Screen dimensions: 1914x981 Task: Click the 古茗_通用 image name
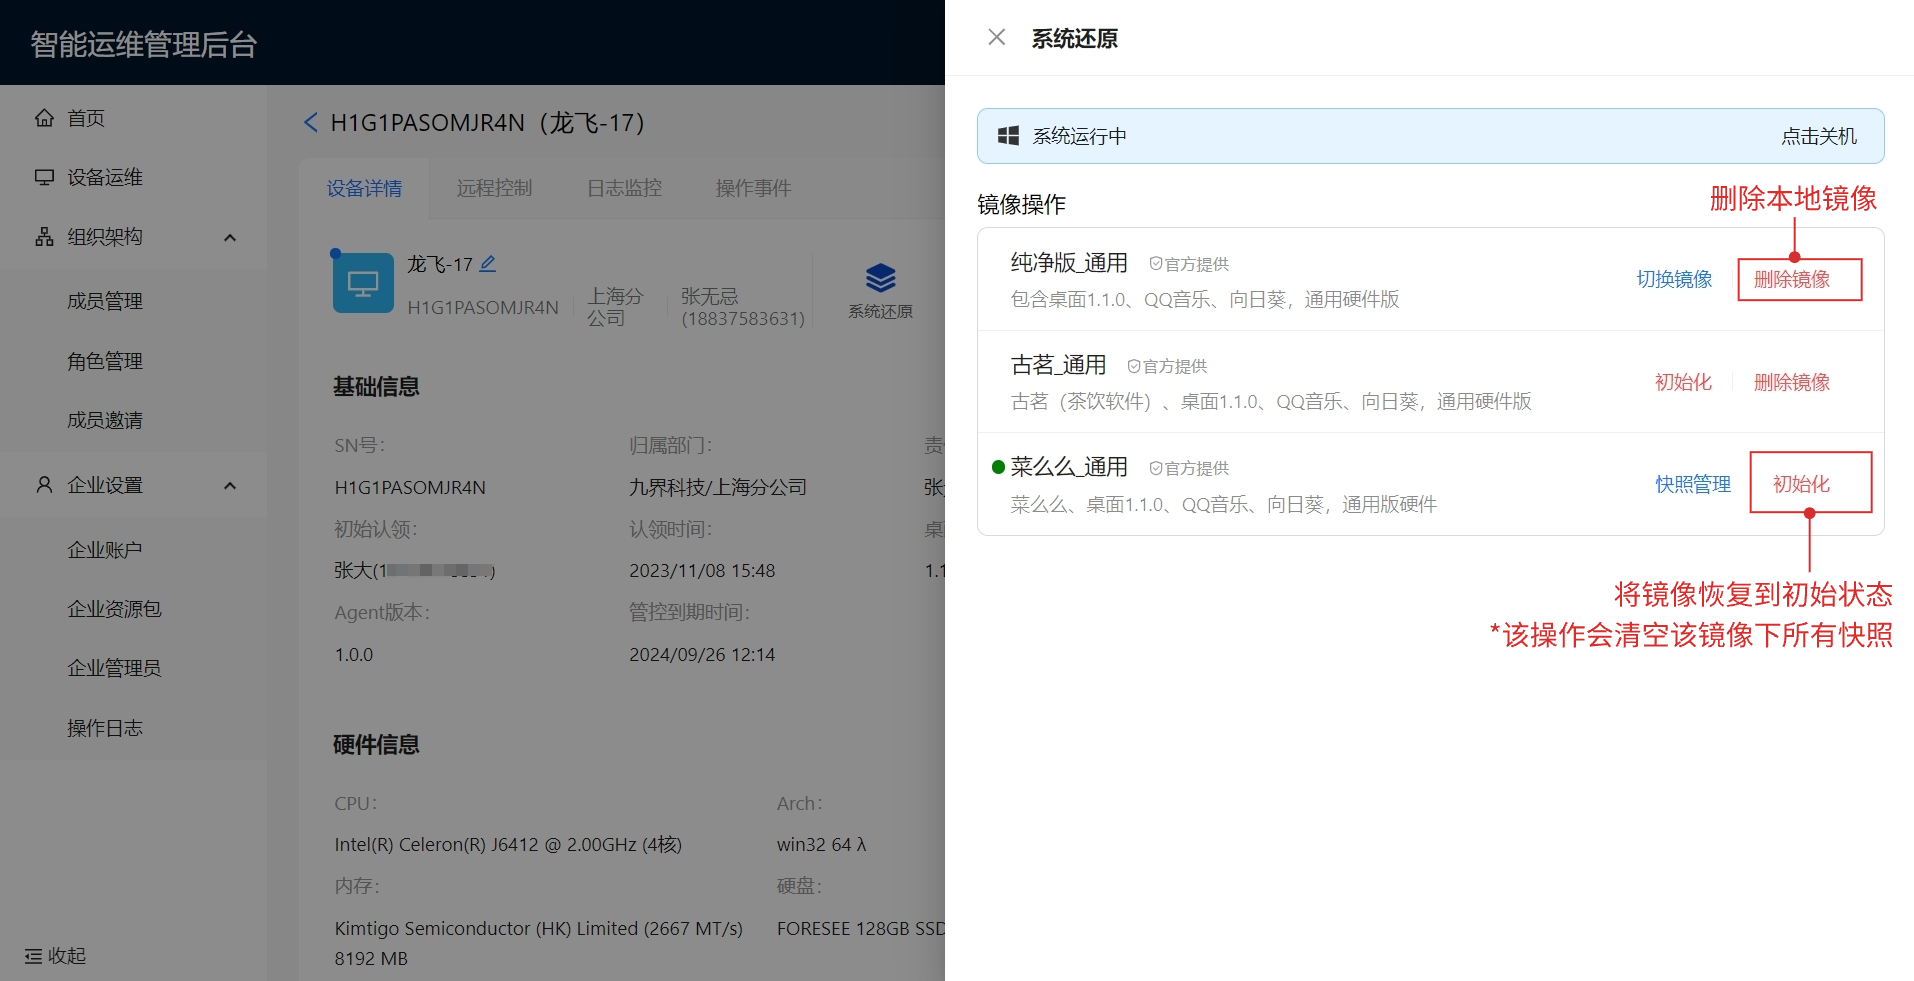click(1058, 365)
